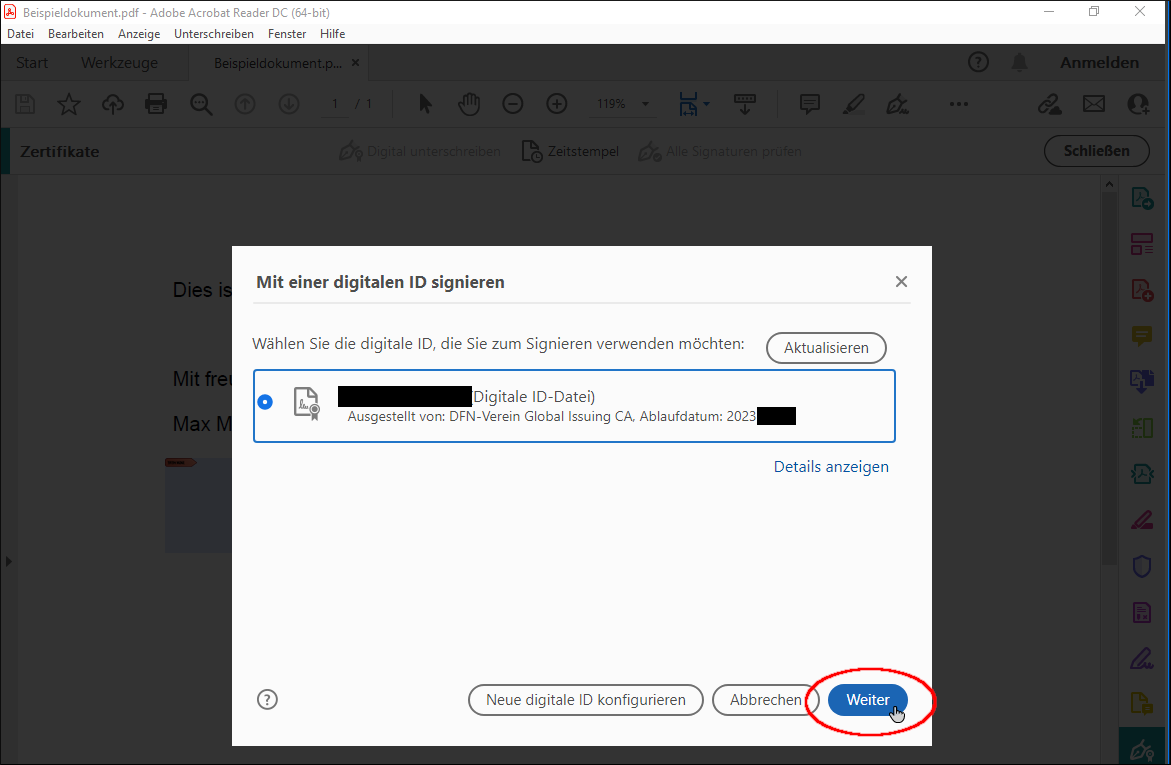
Task: Click Zeitstempel in the Zertifikate bar
Action: [571, 151]
